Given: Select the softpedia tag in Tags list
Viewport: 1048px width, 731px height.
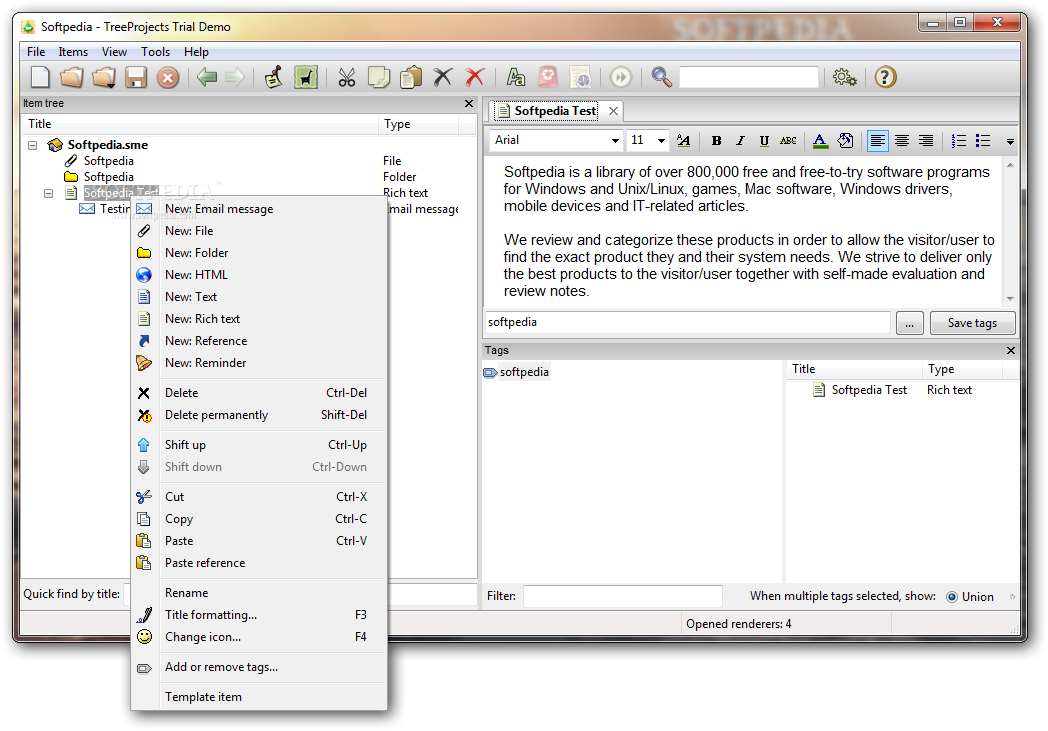Looking at the screenshot, I should click(524, 372).
